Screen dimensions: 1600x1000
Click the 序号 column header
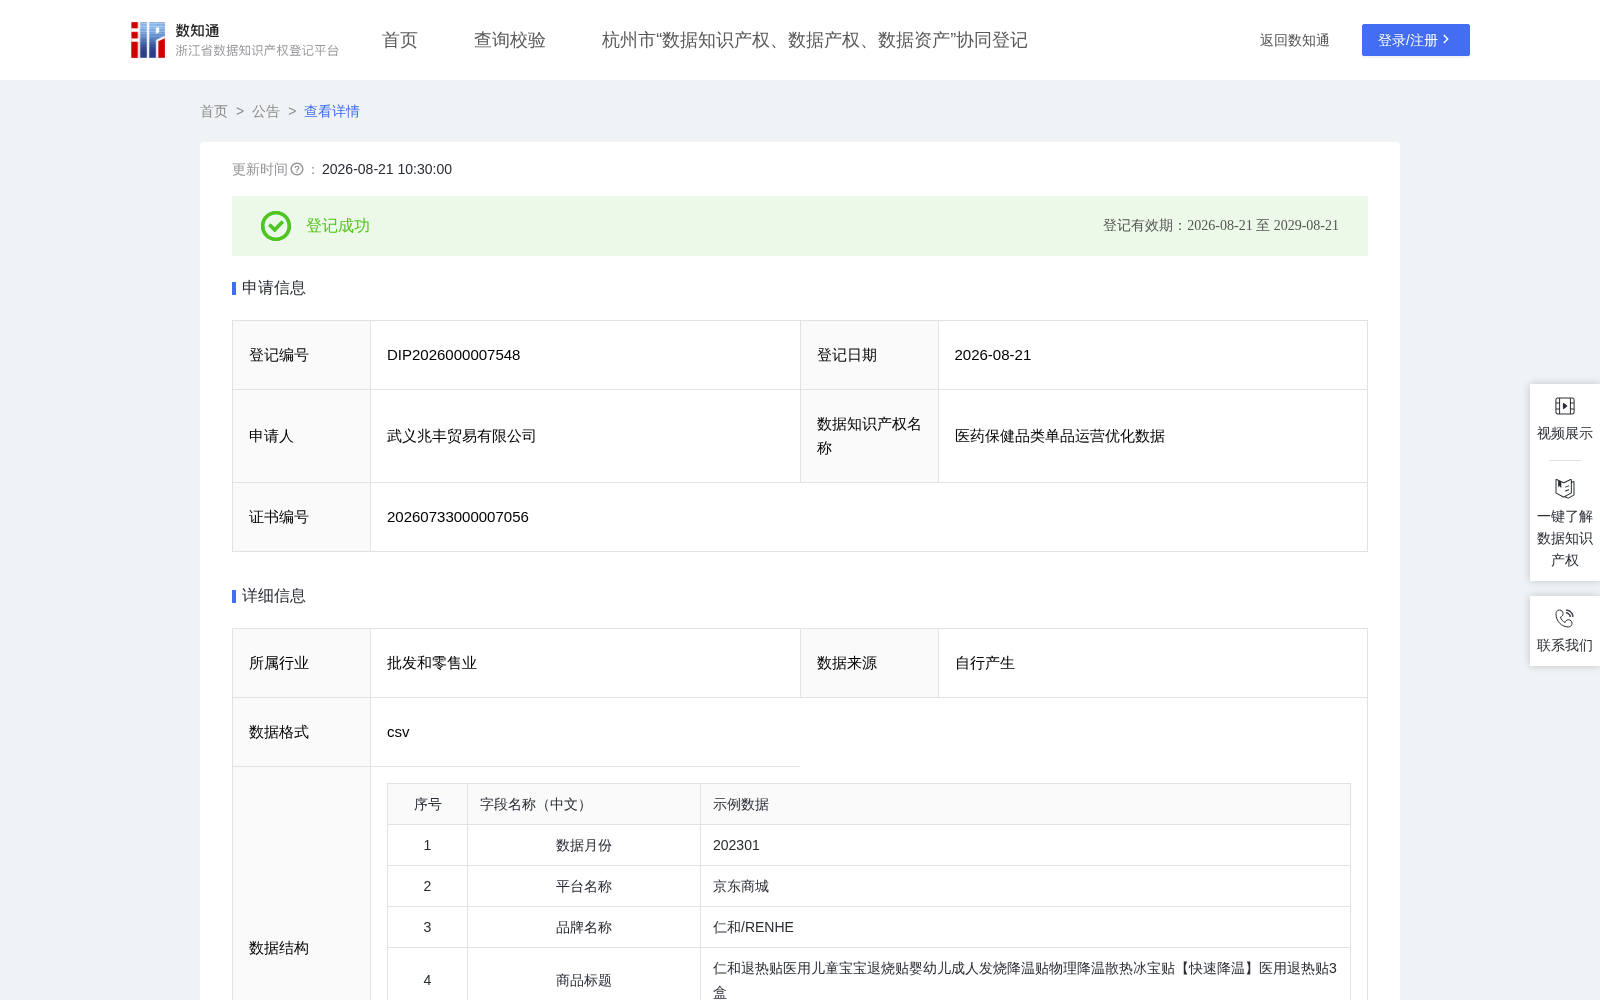pyautogui.click(x=428, y=804)
